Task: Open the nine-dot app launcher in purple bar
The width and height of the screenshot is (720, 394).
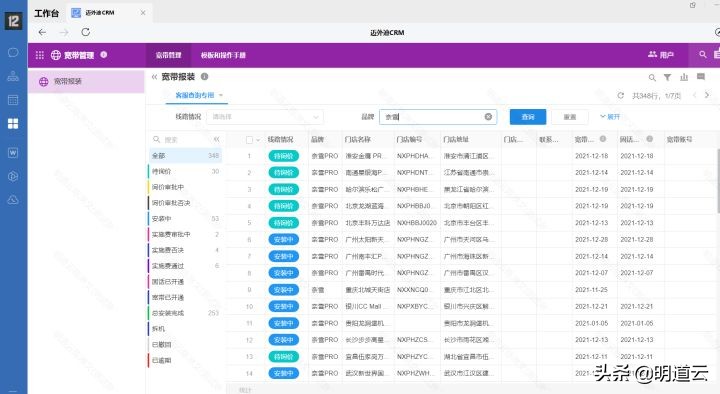Action: tap(40, 55)
